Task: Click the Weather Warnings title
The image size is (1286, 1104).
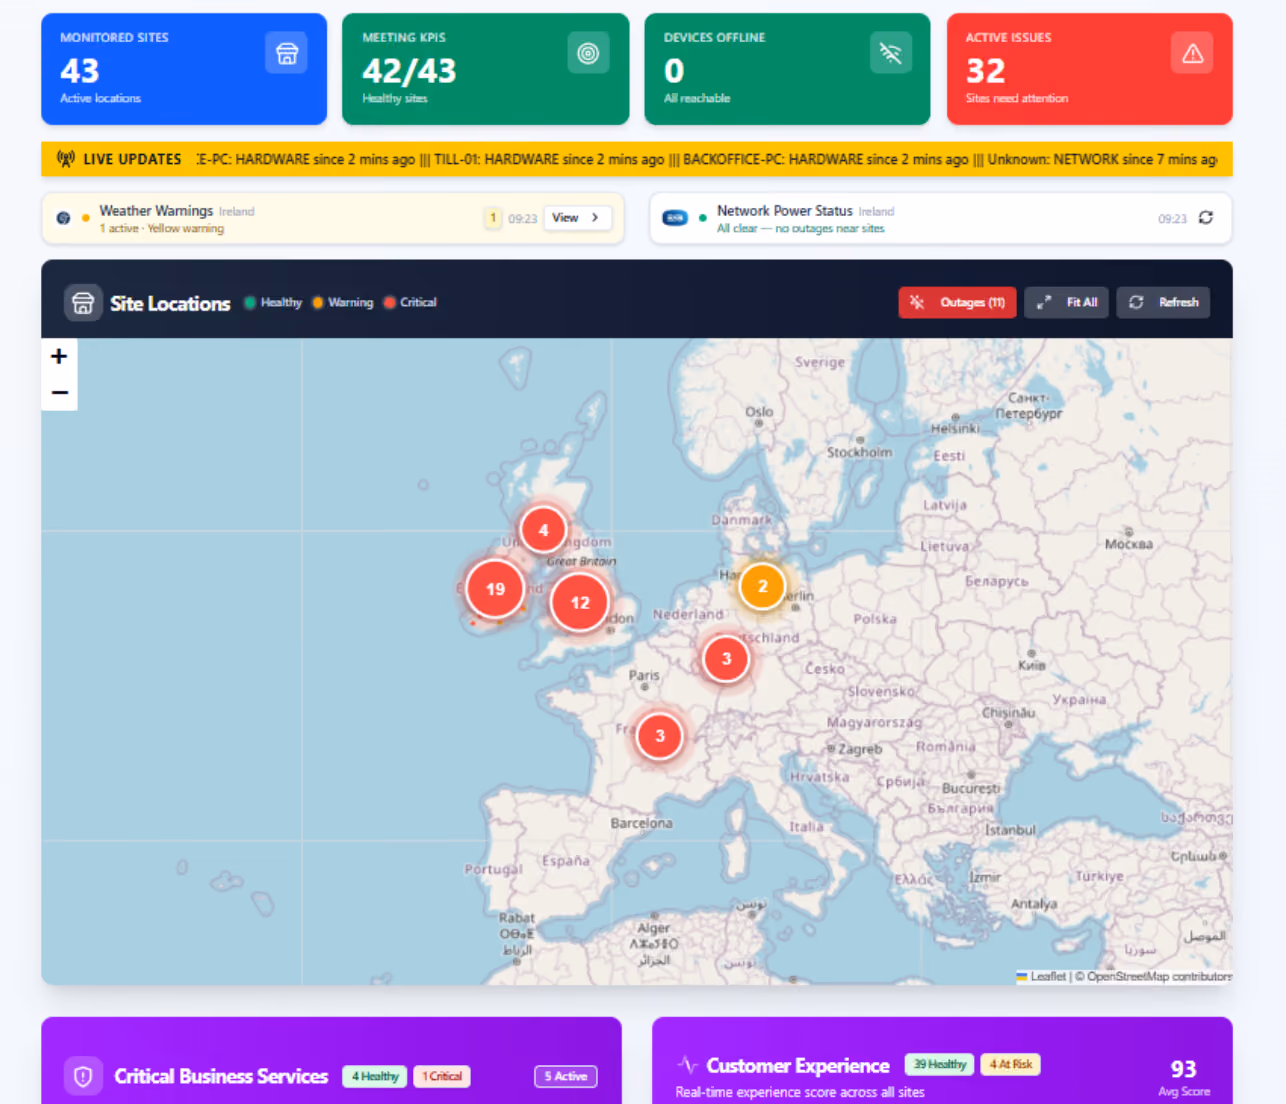Action: tap(156, 211)
